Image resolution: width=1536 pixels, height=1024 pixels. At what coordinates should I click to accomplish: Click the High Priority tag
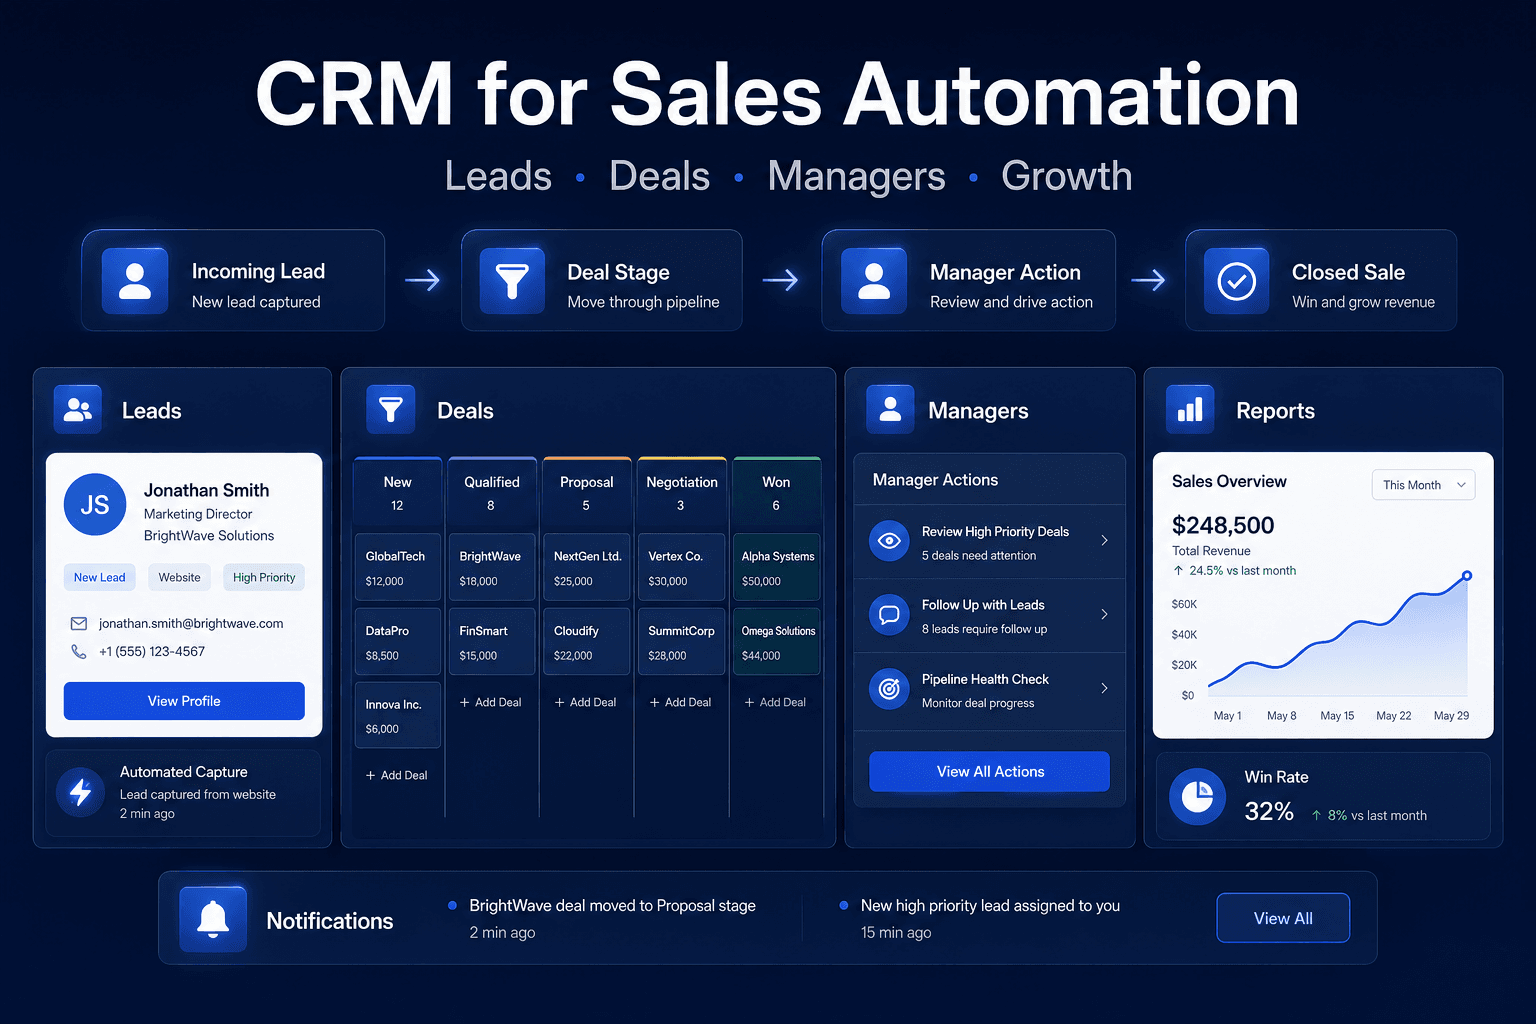point(264,577)
